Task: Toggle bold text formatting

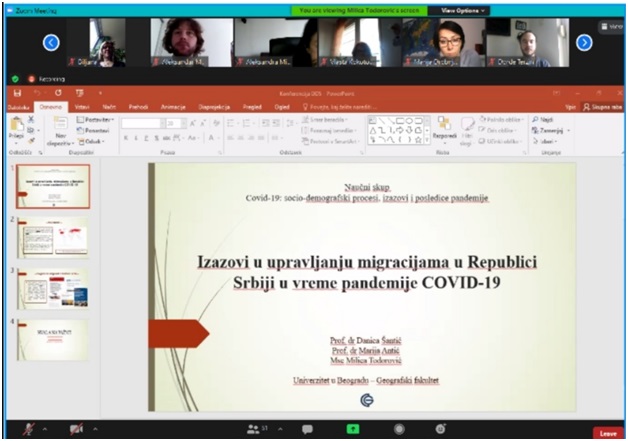Action: [x=126, y=137]
